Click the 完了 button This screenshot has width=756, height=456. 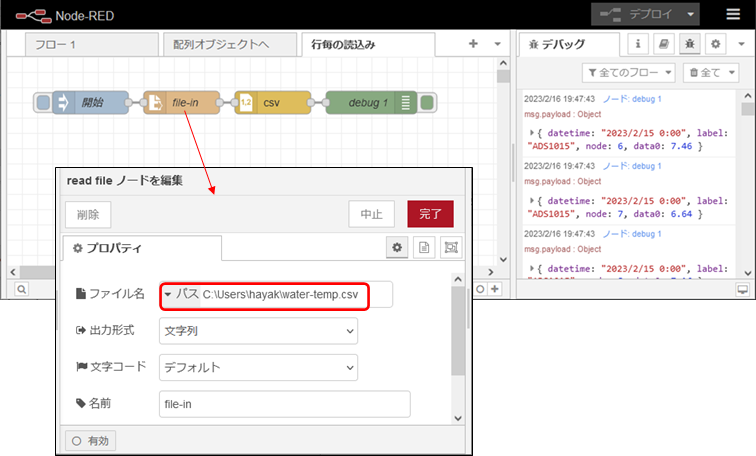point(430,213)
